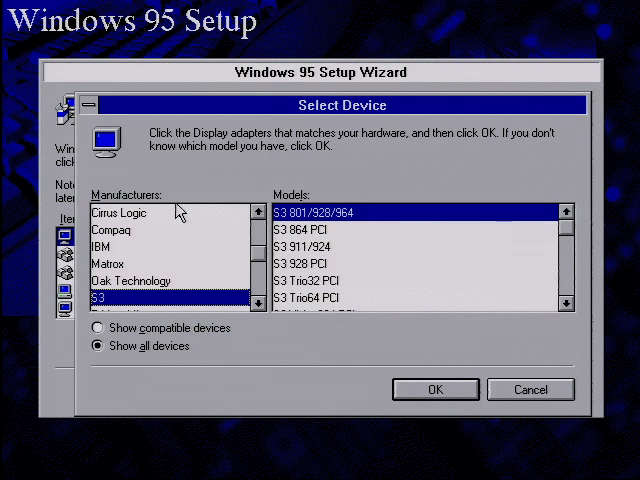This screenshot has width=640, height=480.
Task: Choose the S3 864 PCI model
Action: 416,230
